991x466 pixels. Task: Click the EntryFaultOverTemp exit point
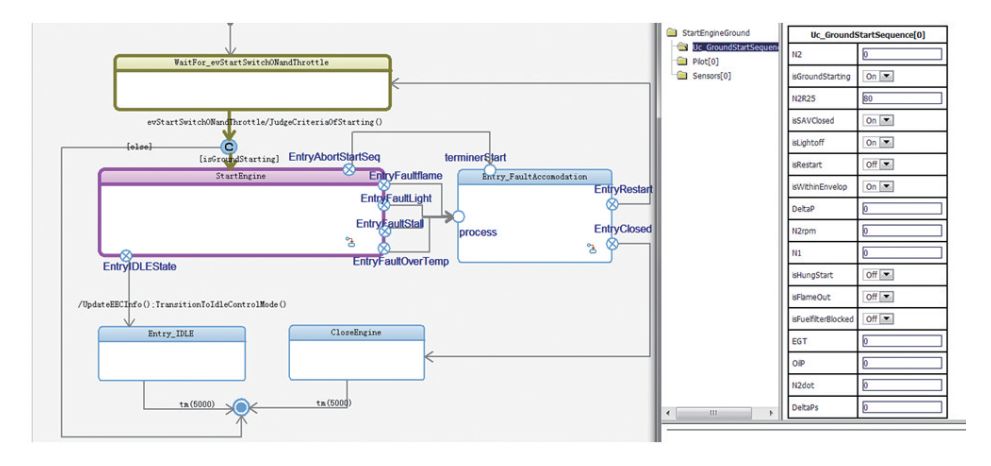click(384, 248)
